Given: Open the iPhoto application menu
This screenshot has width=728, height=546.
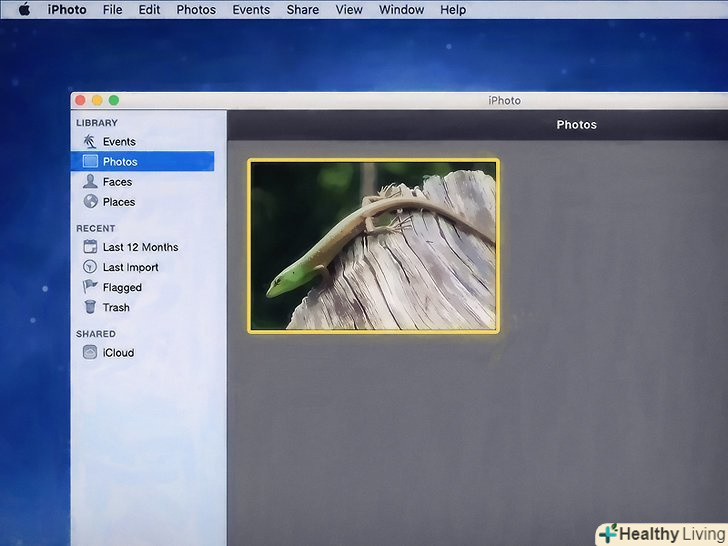Looking at the screenshot, I should [x=67, y=10].
